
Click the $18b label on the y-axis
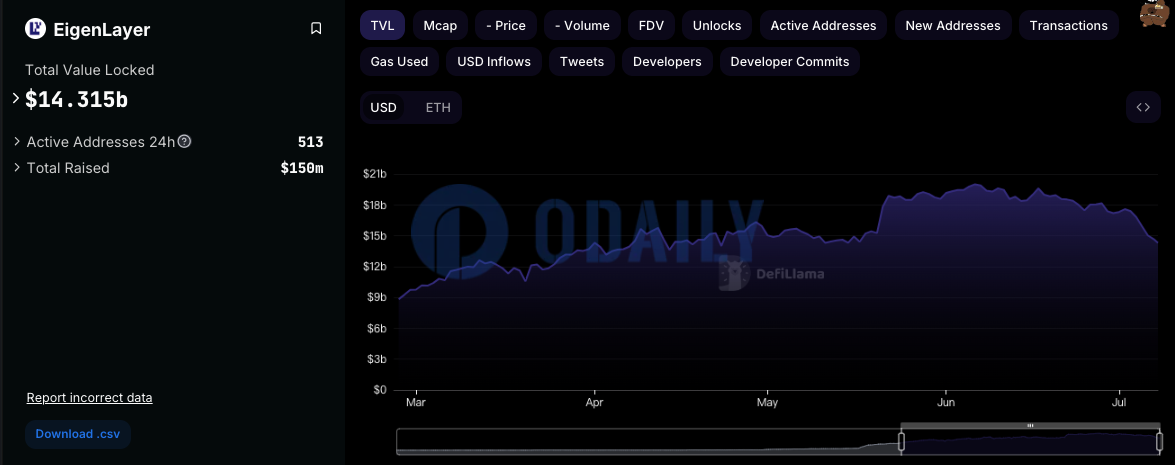[375, 205]
